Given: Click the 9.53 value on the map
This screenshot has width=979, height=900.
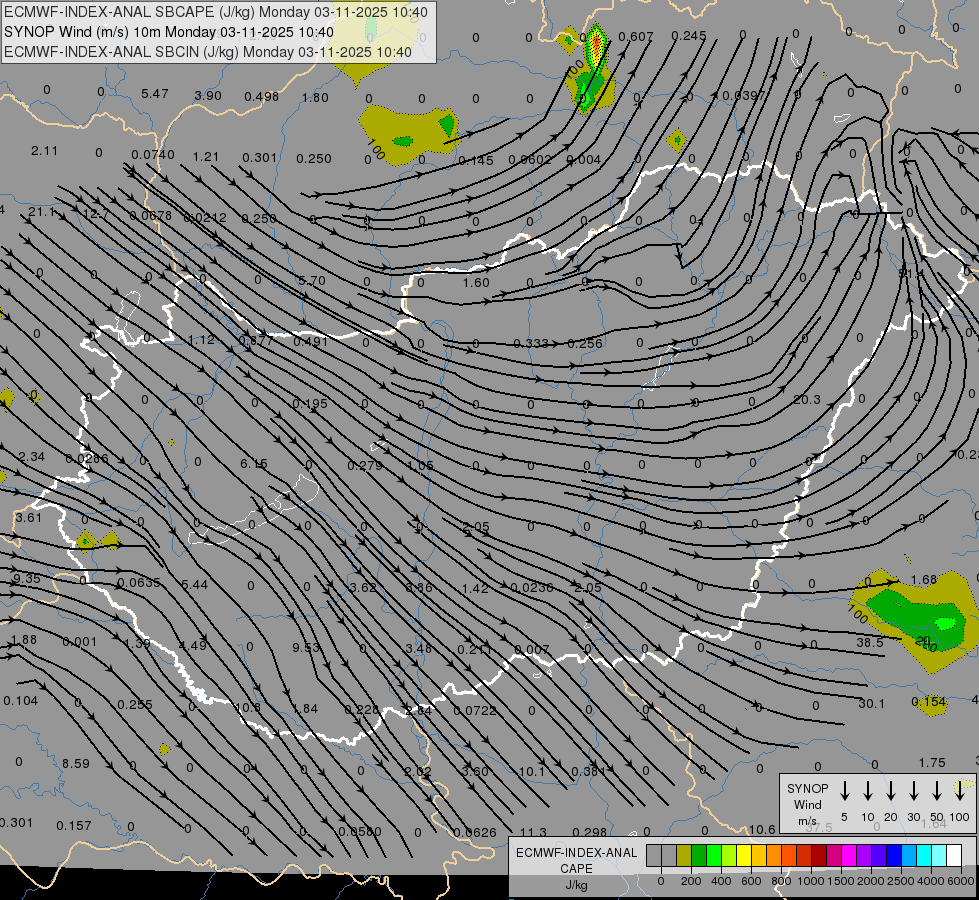Looking at the screenshot, I should (306, 647).
